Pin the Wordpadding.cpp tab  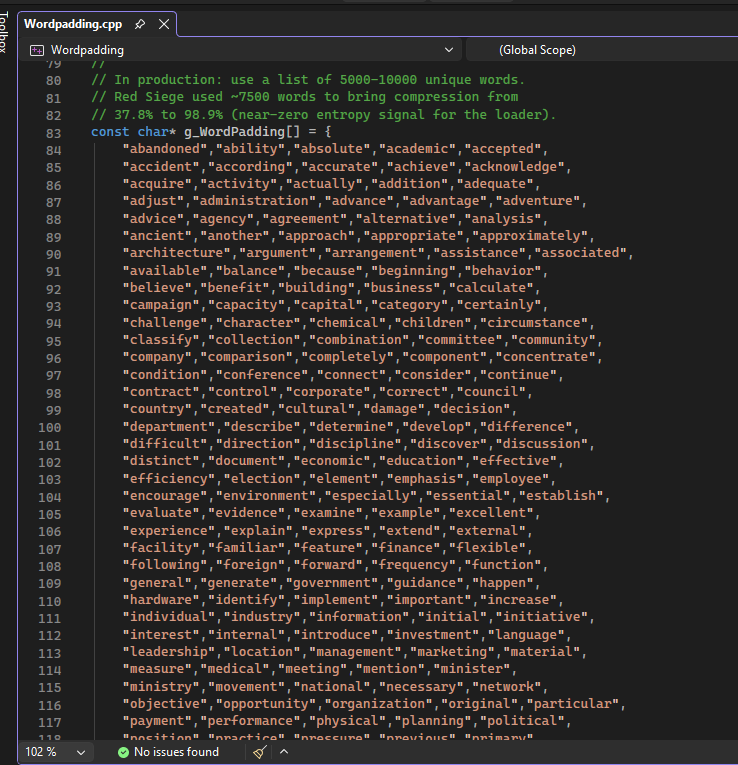140,24
